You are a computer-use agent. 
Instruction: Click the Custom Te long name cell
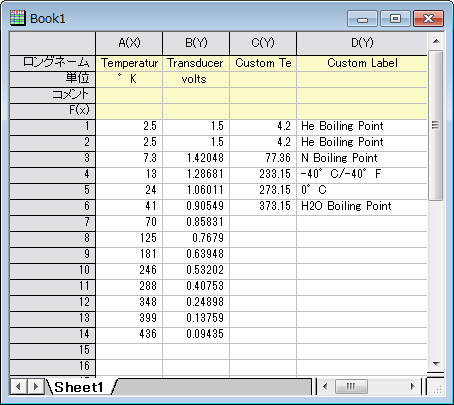(263, 63)
